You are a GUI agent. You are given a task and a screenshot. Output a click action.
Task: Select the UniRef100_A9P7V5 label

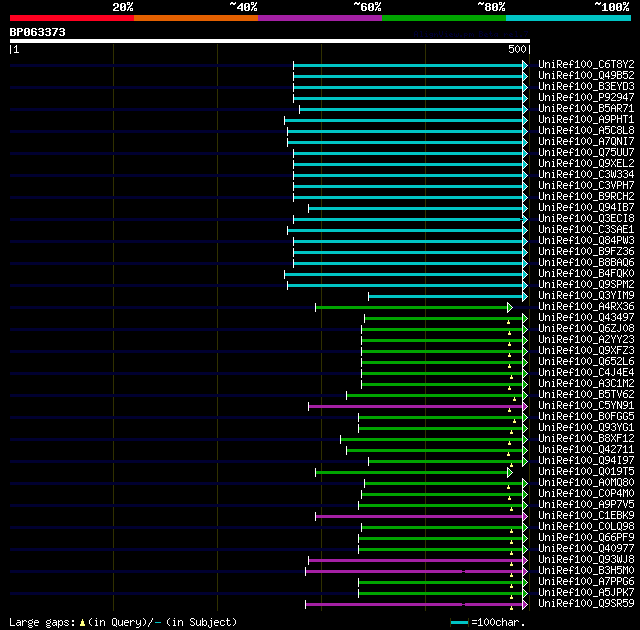(586, 505)
